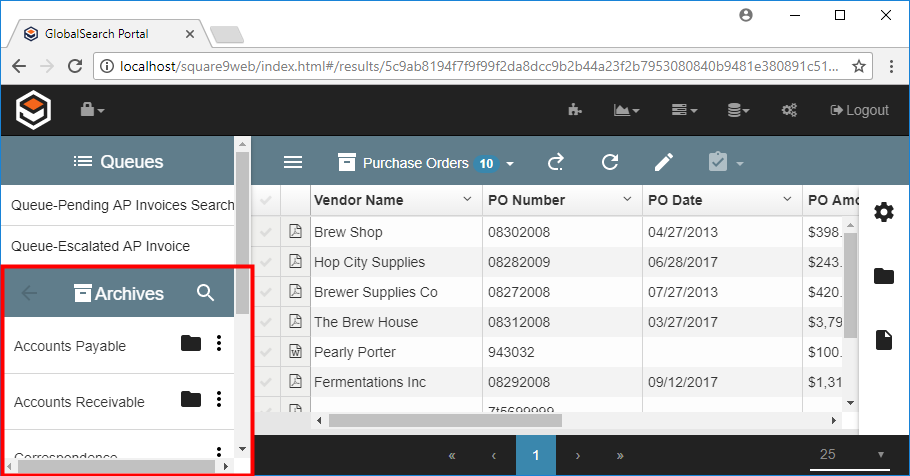Image resolution: width=910 pixels, height=476 pixels.
Task: Click the Logout link
Action: coord(859,110)
